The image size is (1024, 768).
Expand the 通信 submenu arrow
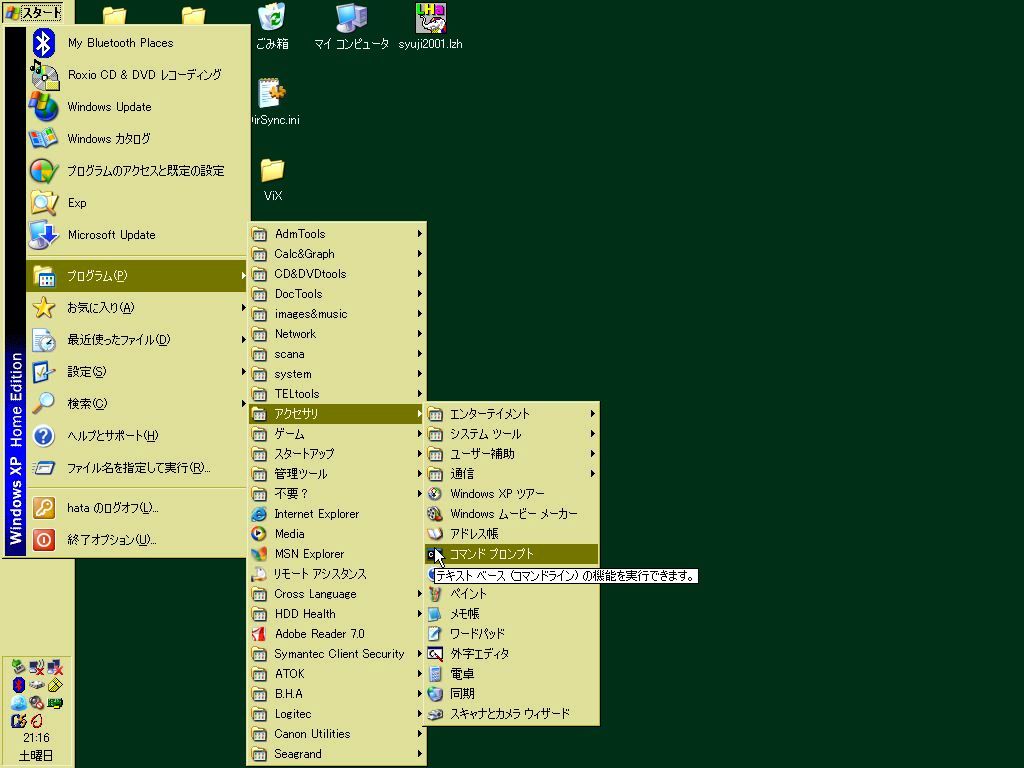coord(592,474)
